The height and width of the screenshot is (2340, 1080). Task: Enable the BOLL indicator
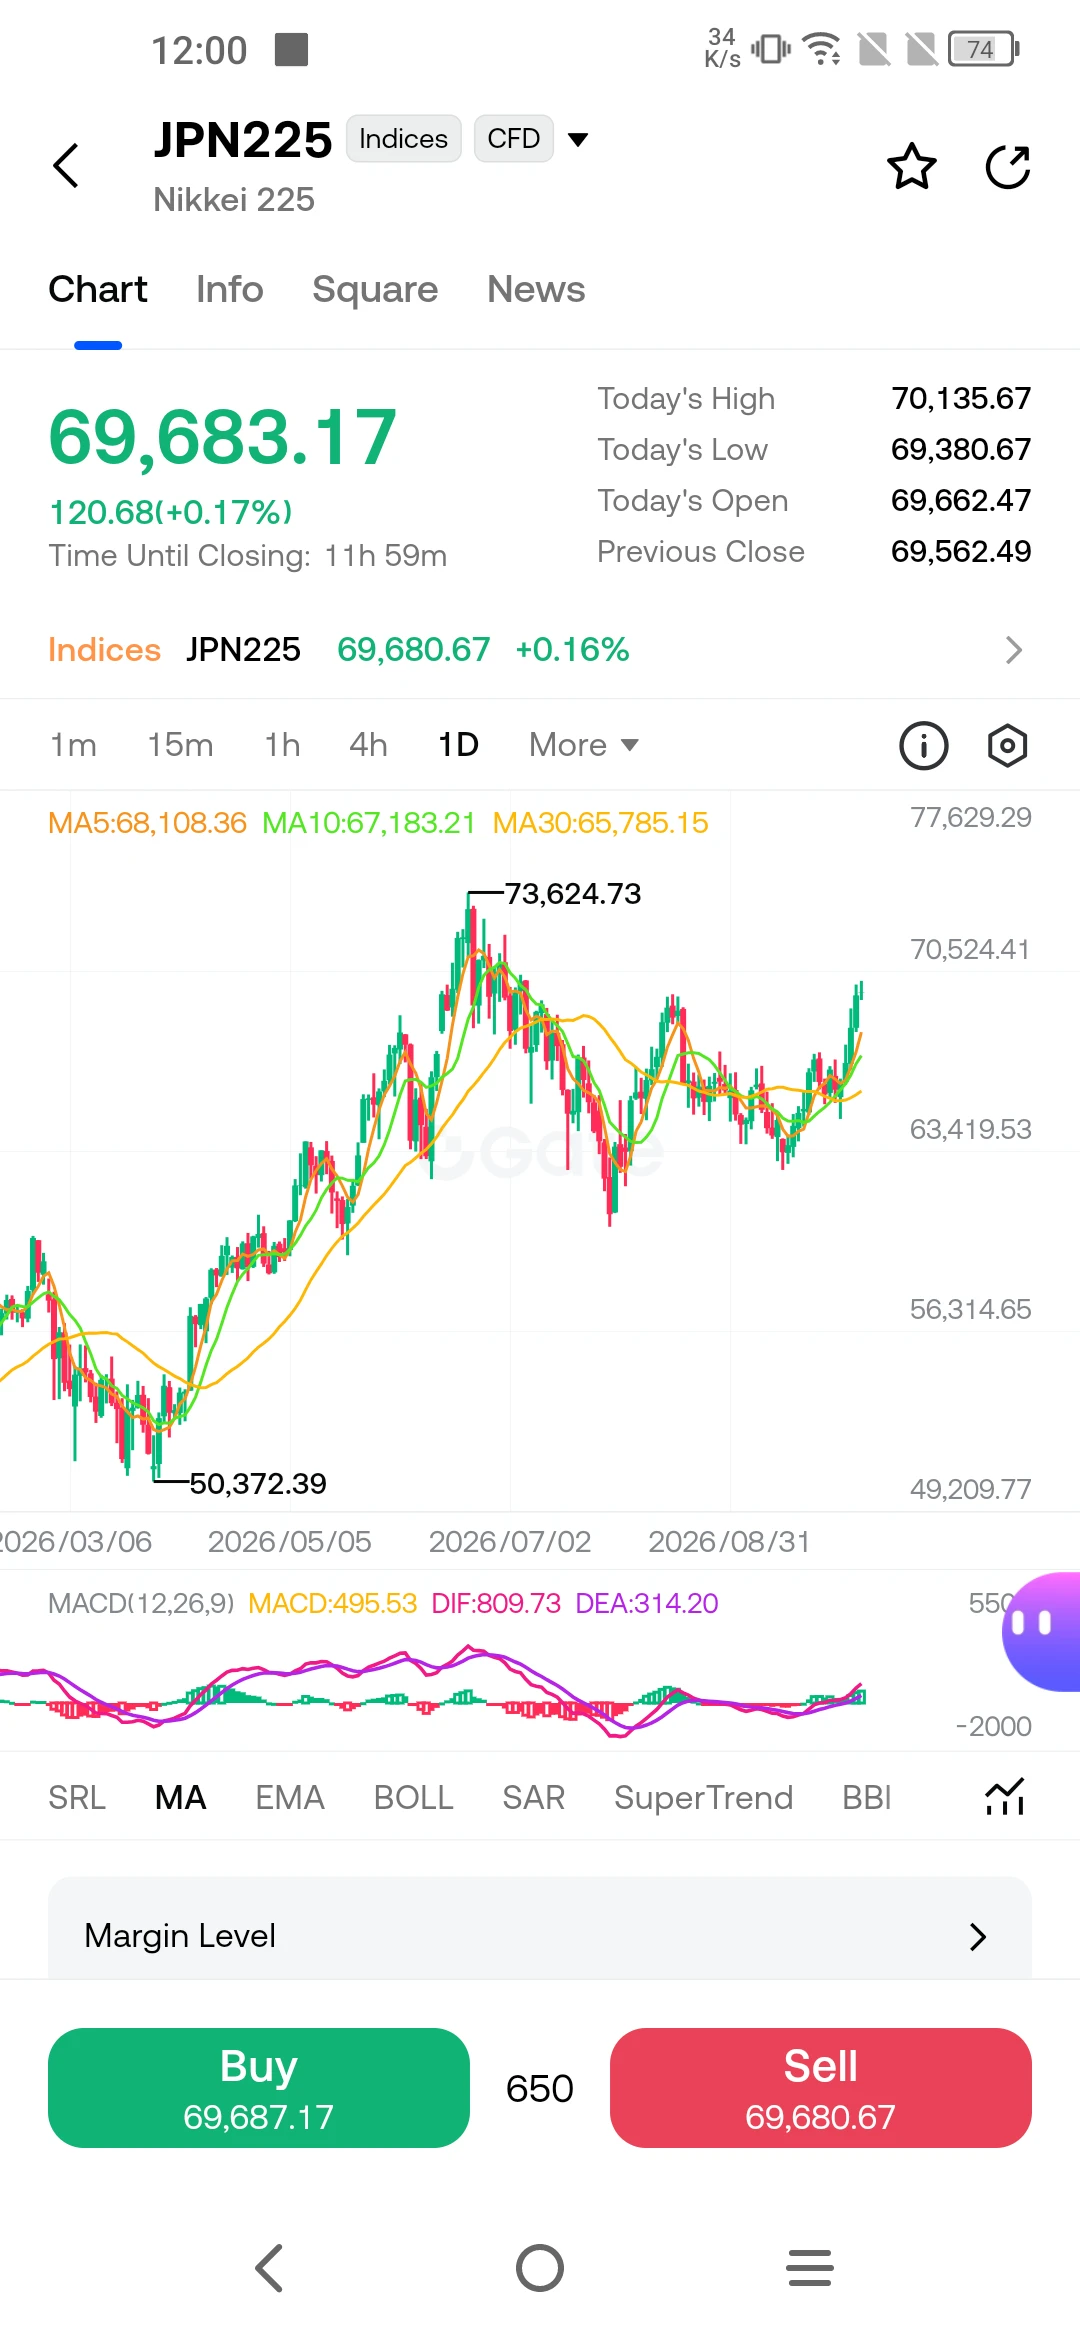pyautogui.click(x=413, y=1798)
